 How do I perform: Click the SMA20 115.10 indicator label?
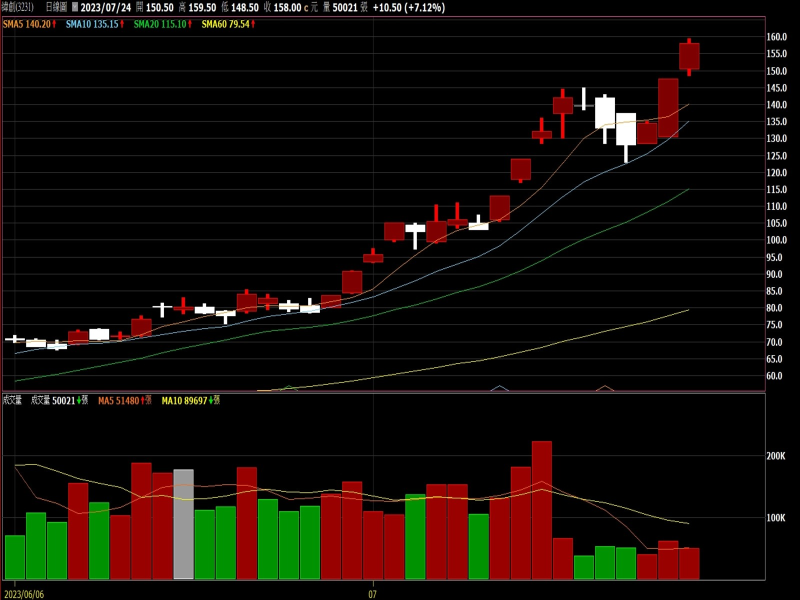point(162,23)
